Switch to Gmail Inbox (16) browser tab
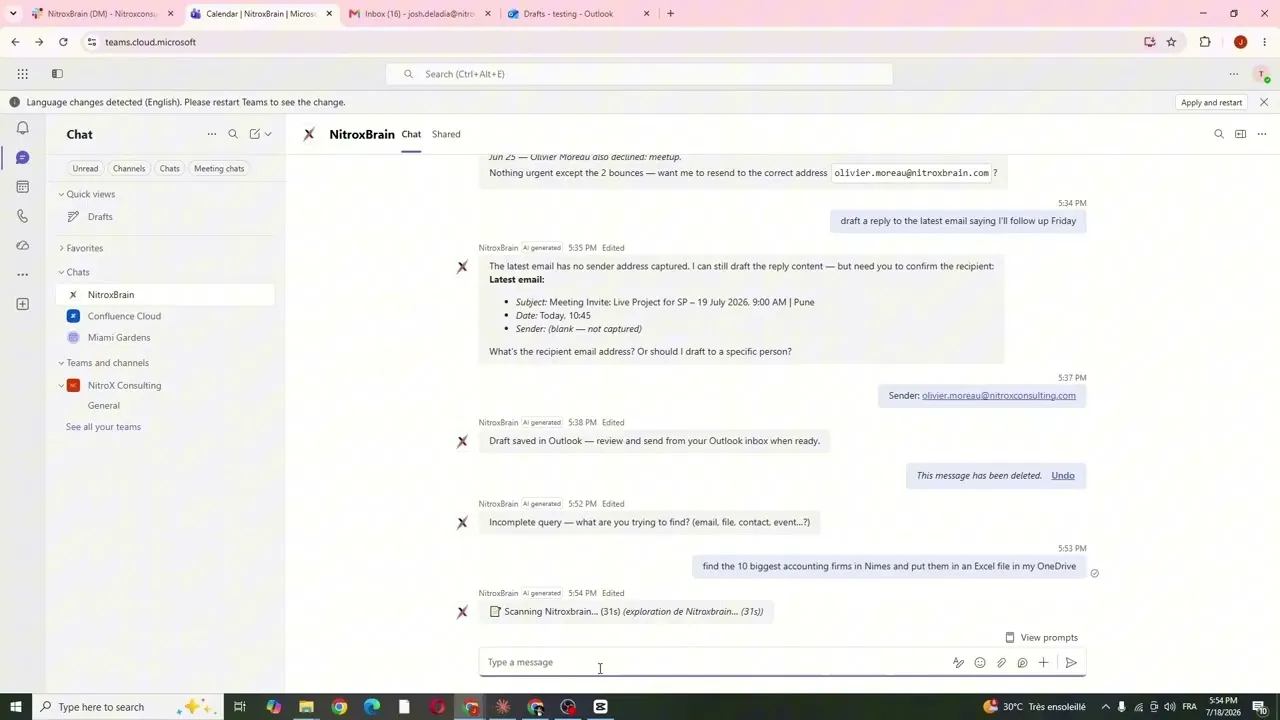This screenshot has width=1280, height=720. click(x=420, y=14)
